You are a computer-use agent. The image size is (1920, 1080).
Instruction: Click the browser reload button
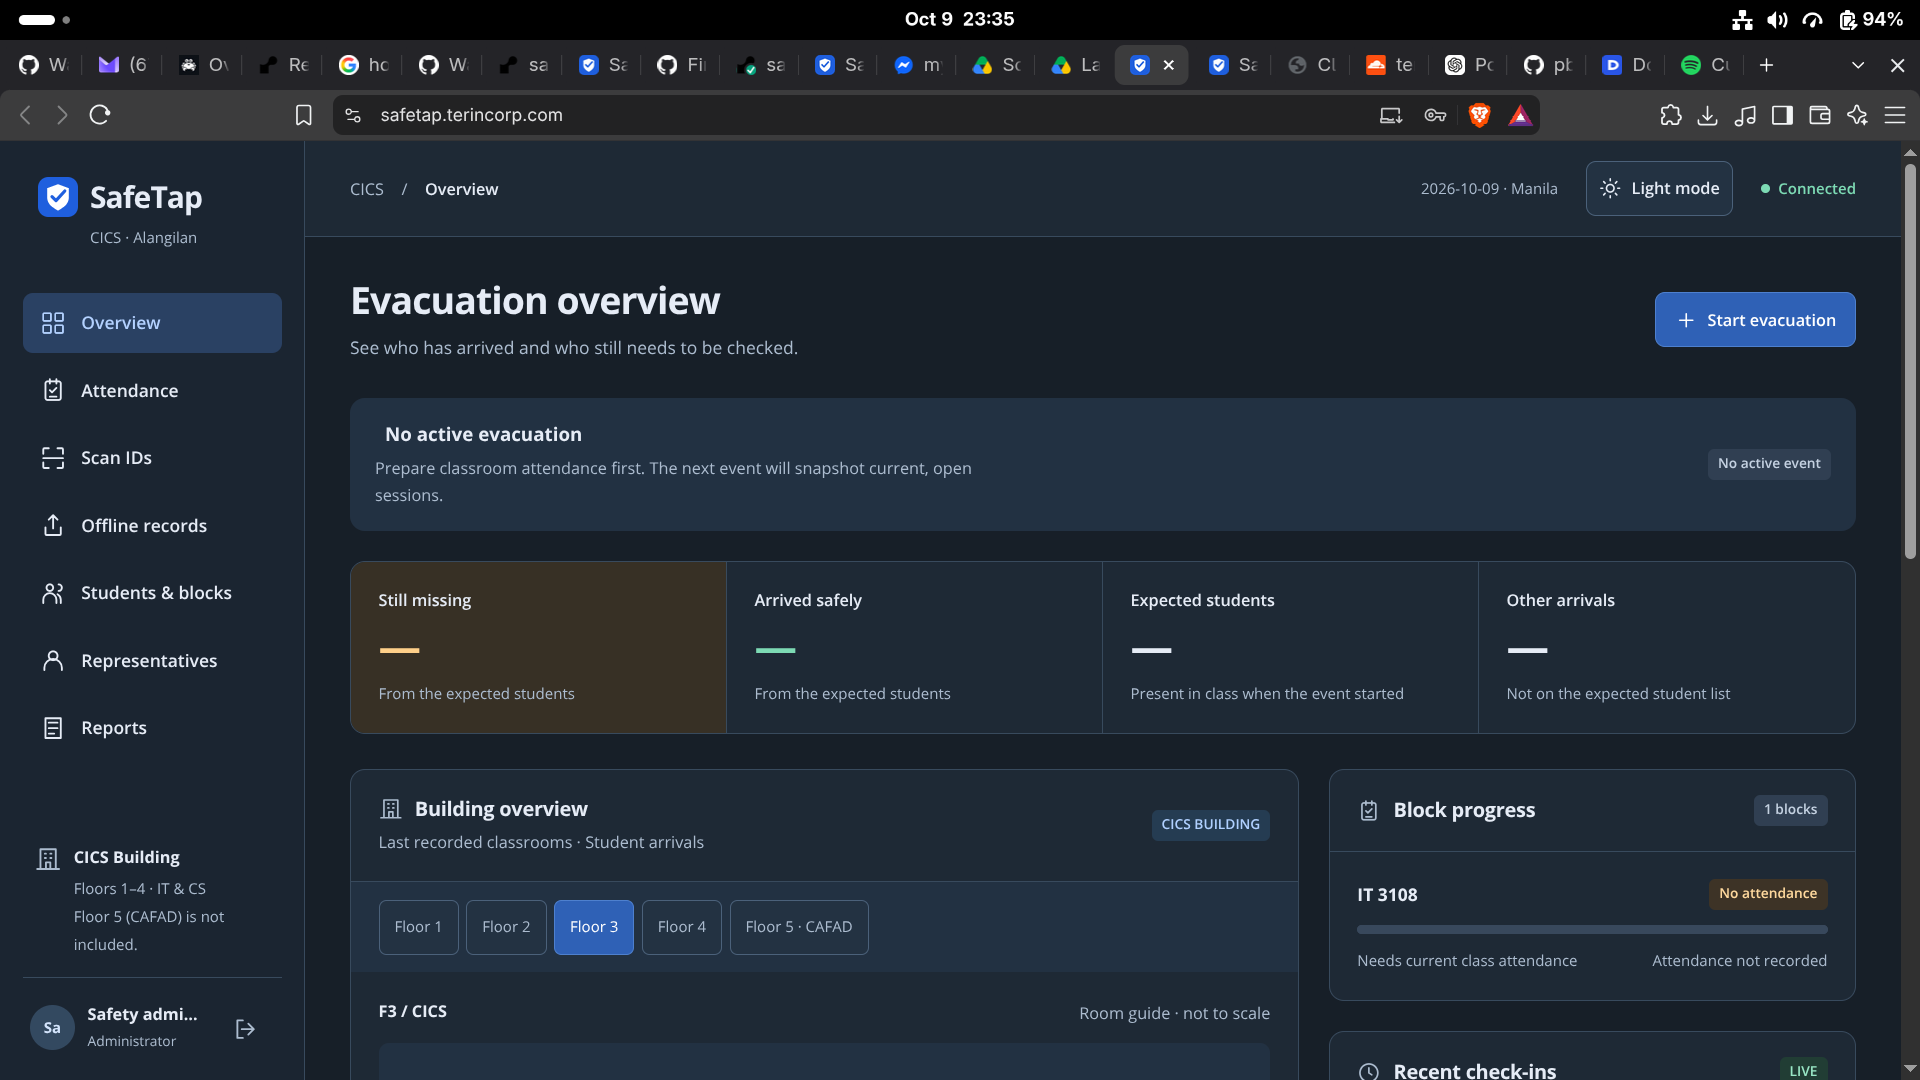click(100, 115)
